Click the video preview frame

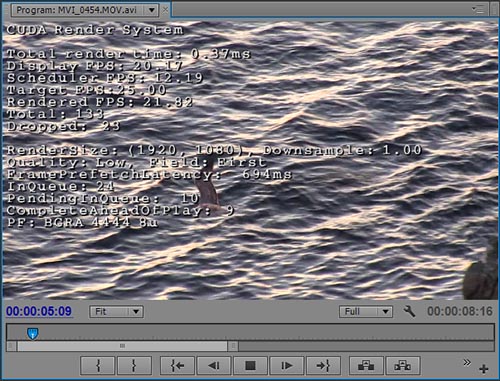250,160
